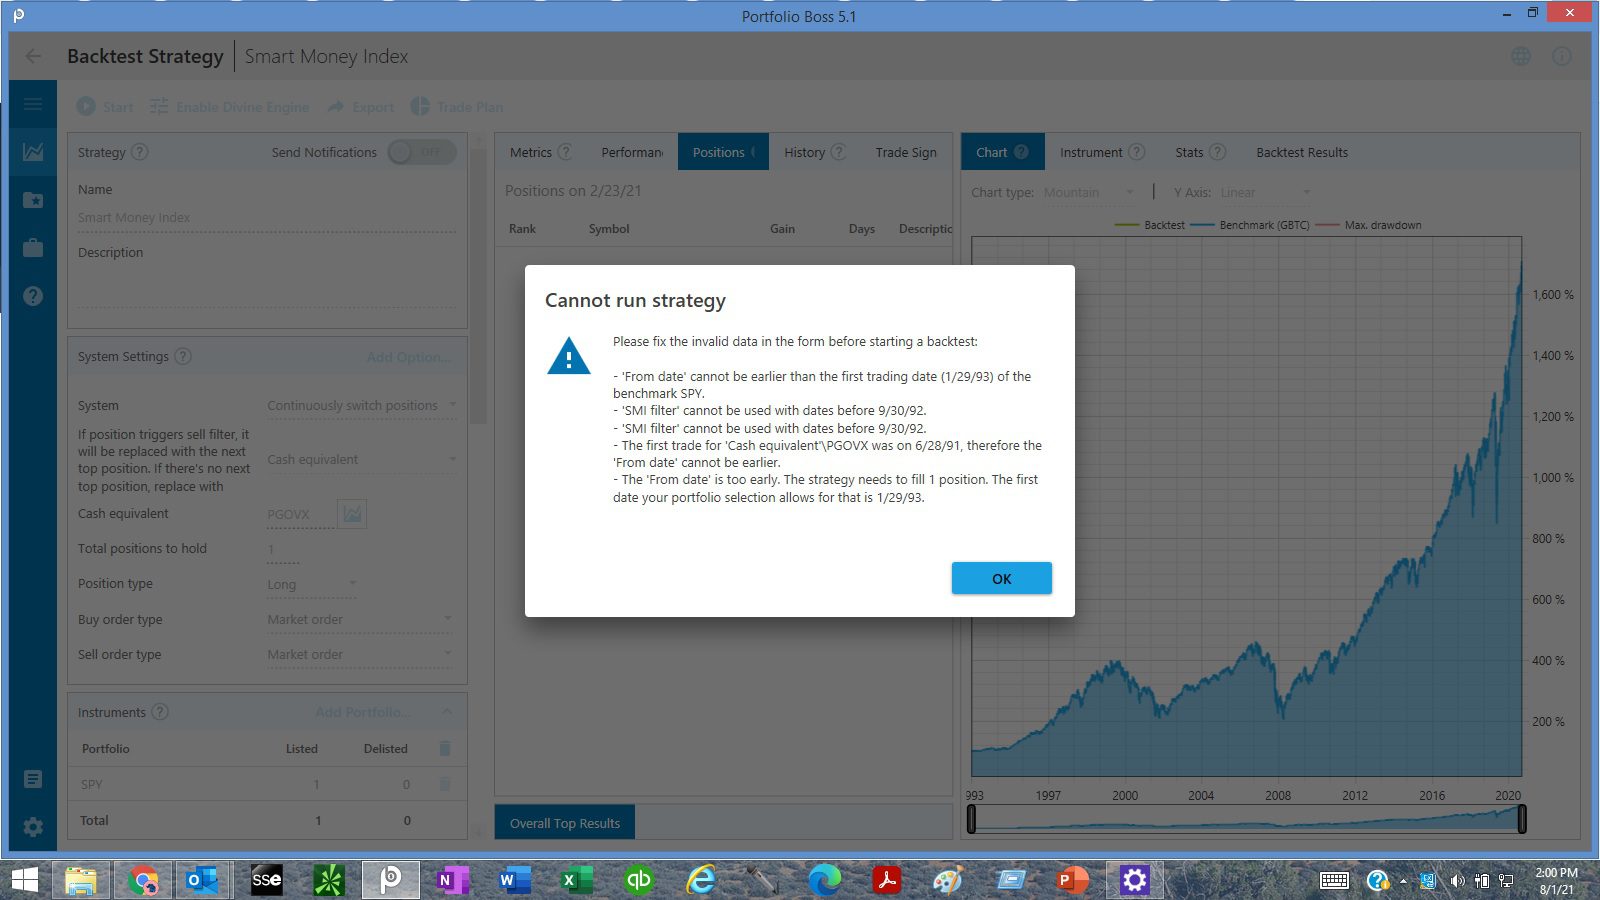Open the Cash equivalent replacement dropdown
Viewport: 1600px width, 900px height.
click(x=362, y=459)
